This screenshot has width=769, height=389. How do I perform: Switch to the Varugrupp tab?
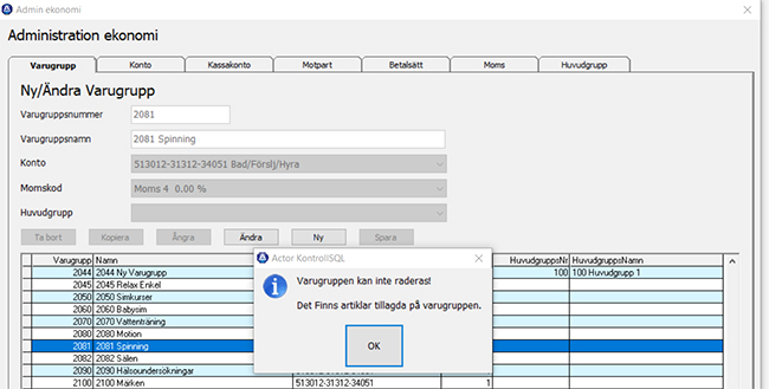coord(52,66)
